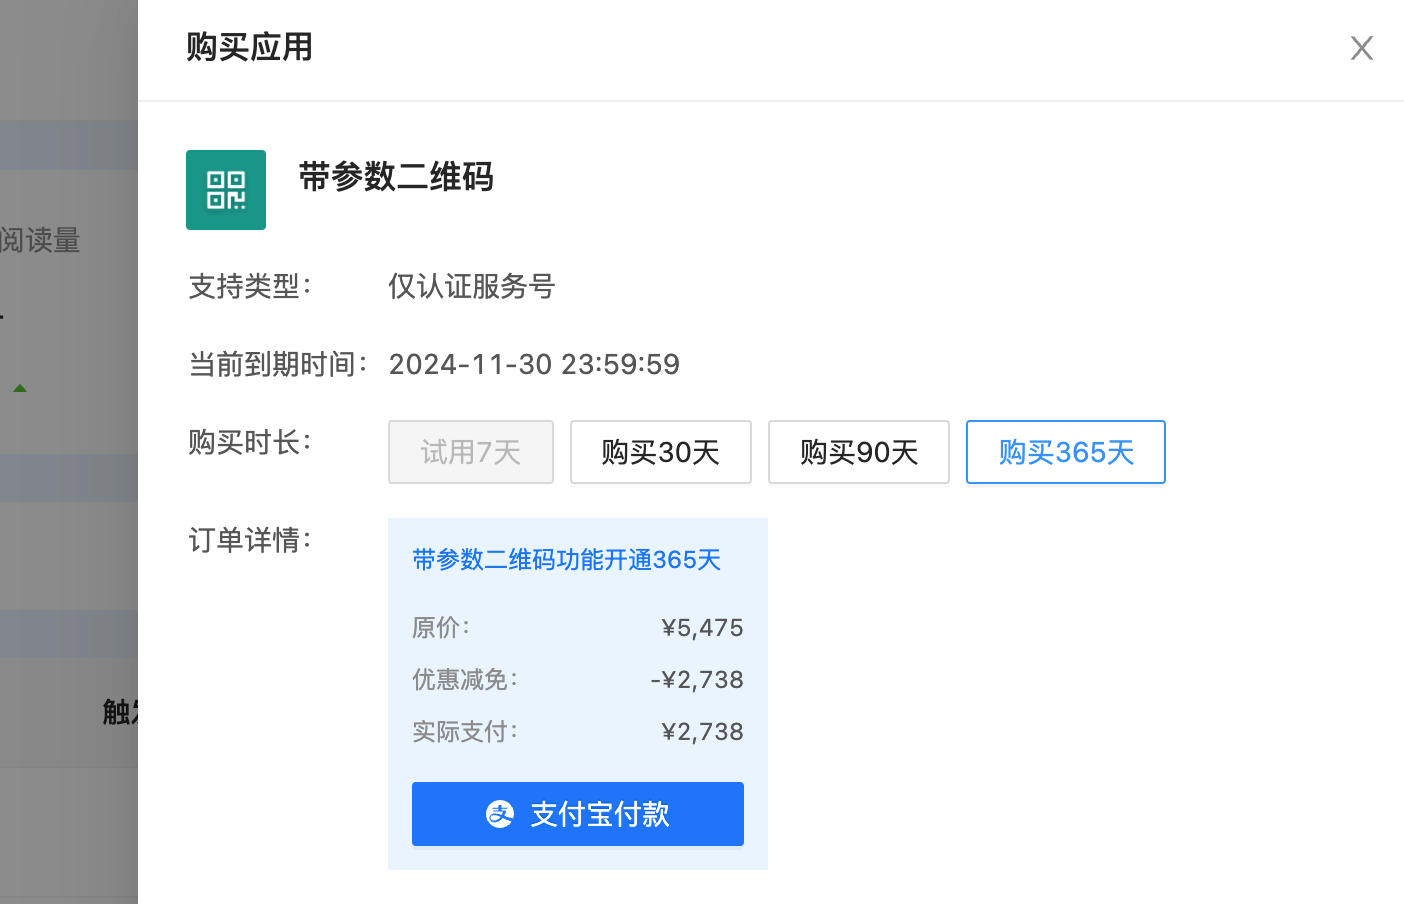This screenshot has height=904, width=1404.
Task: Click the 购买应用 dialog heading
Action: (250, 47)
